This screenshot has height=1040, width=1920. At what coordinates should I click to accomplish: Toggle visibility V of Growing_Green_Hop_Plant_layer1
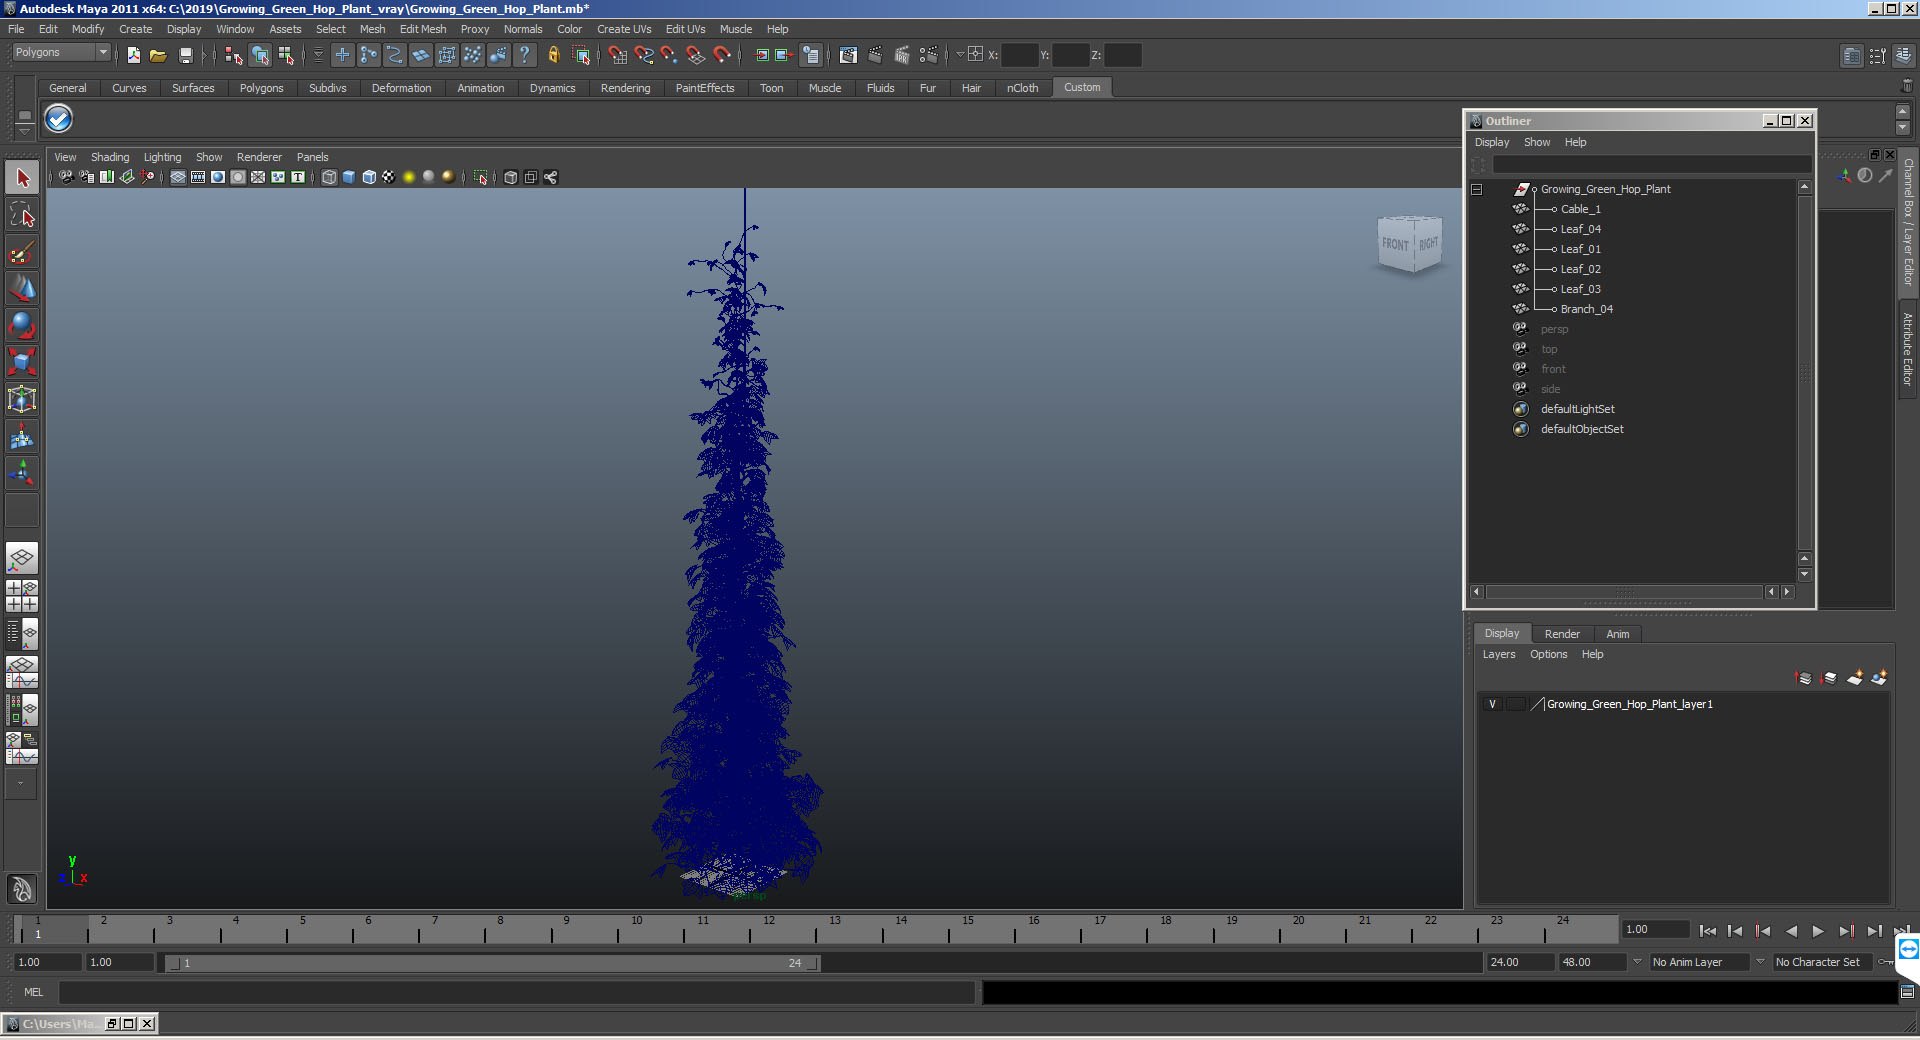1492,704
